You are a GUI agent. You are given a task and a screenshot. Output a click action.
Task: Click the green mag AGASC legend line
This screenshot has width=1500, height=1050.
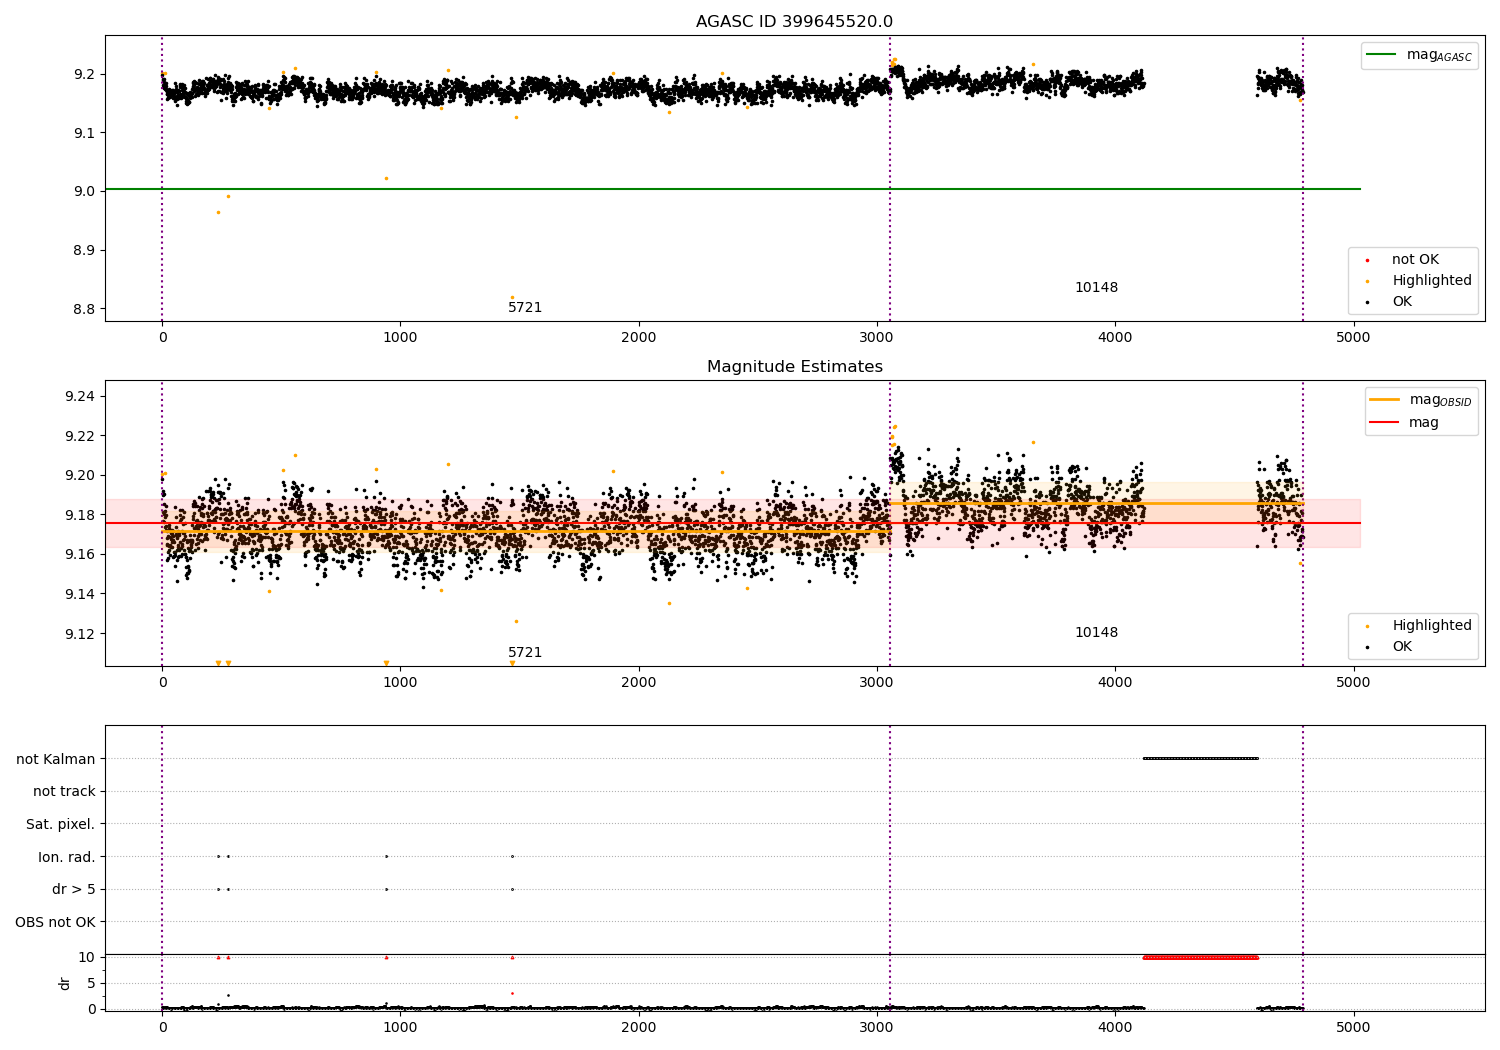click(1383, 55)
